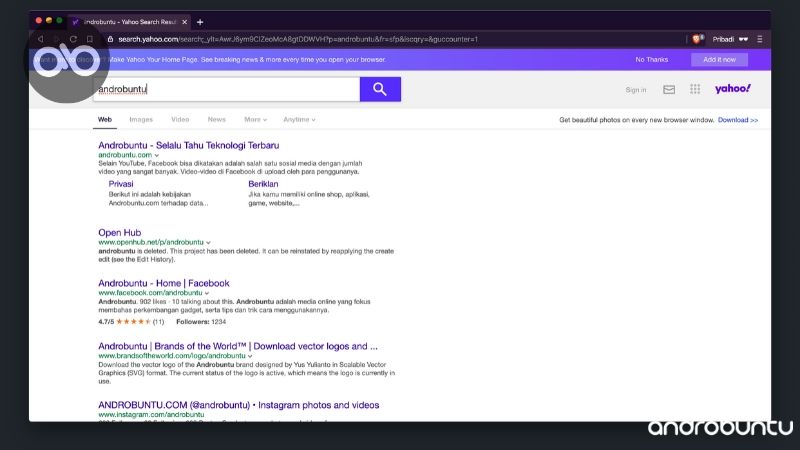Screen dimensions: 800x450
Task: Go back with the browser back arrow
Action: coord(40,39)
